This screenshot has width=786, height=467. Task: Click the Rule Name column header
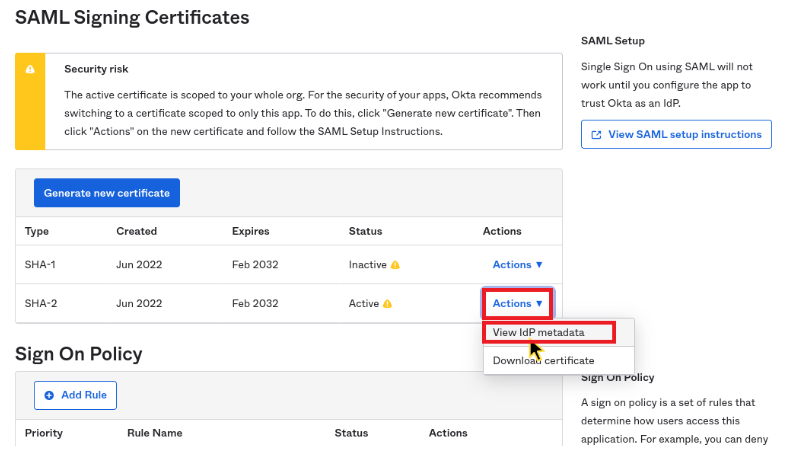click(x=154, y=433)
